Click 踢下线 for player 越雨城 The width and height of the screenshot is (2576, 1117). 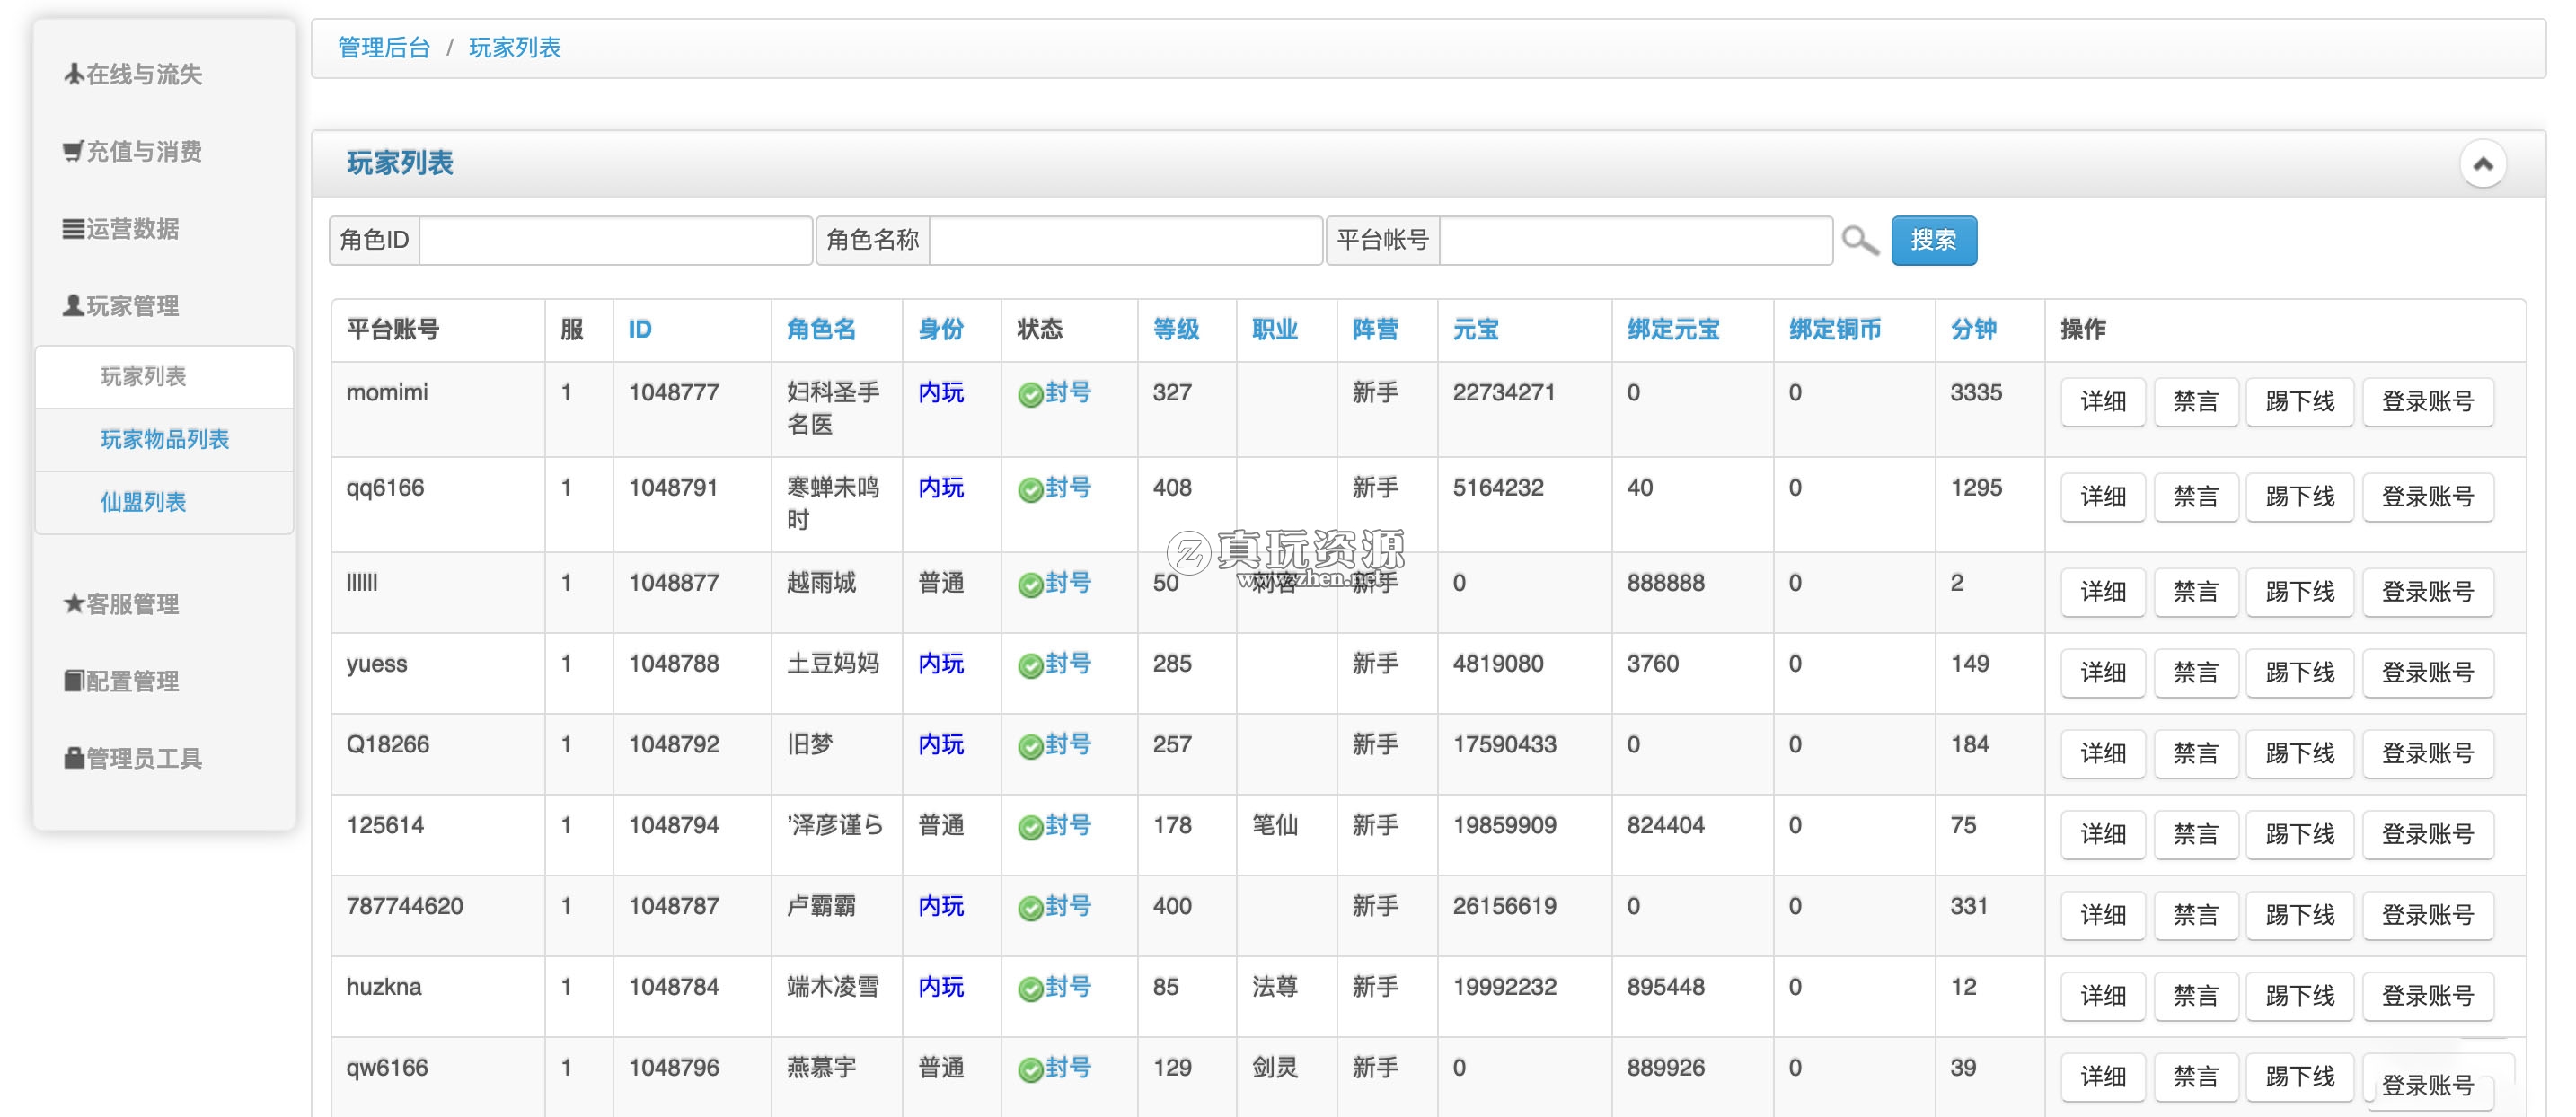coord(2300,592)
